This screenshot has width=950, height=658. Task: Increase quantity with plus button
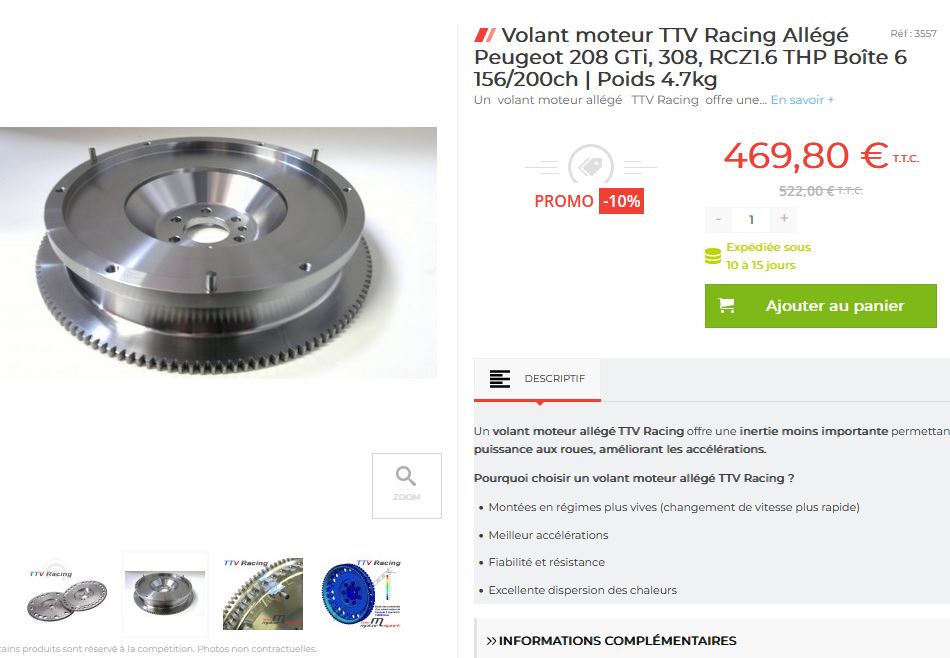point(784,219)
